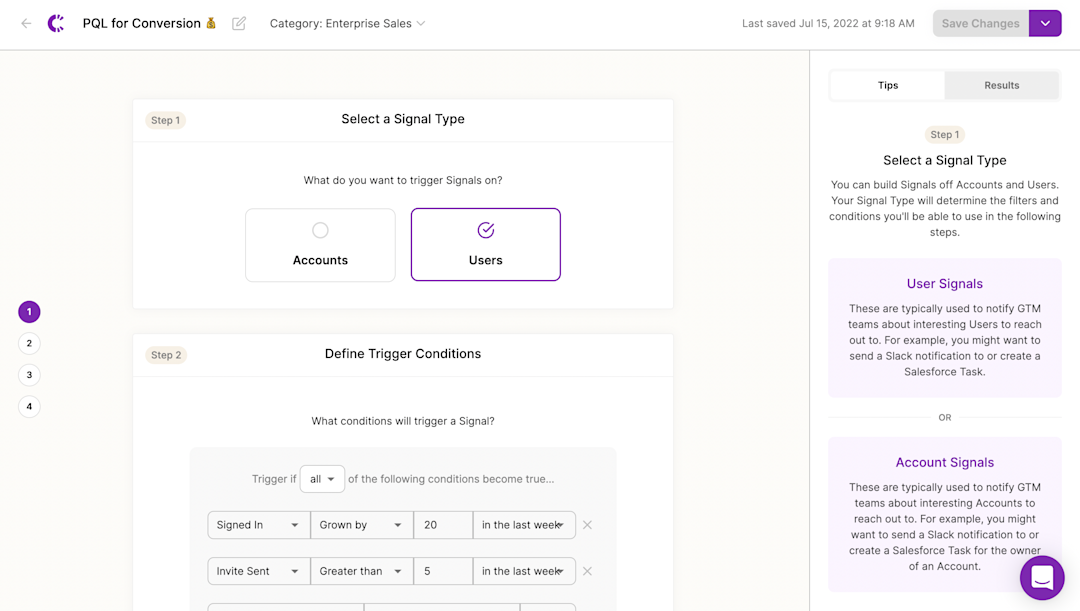The height and width of the screenshot is (611, 1080).
Task: Click the purple app logo
Action: (56, 23)
